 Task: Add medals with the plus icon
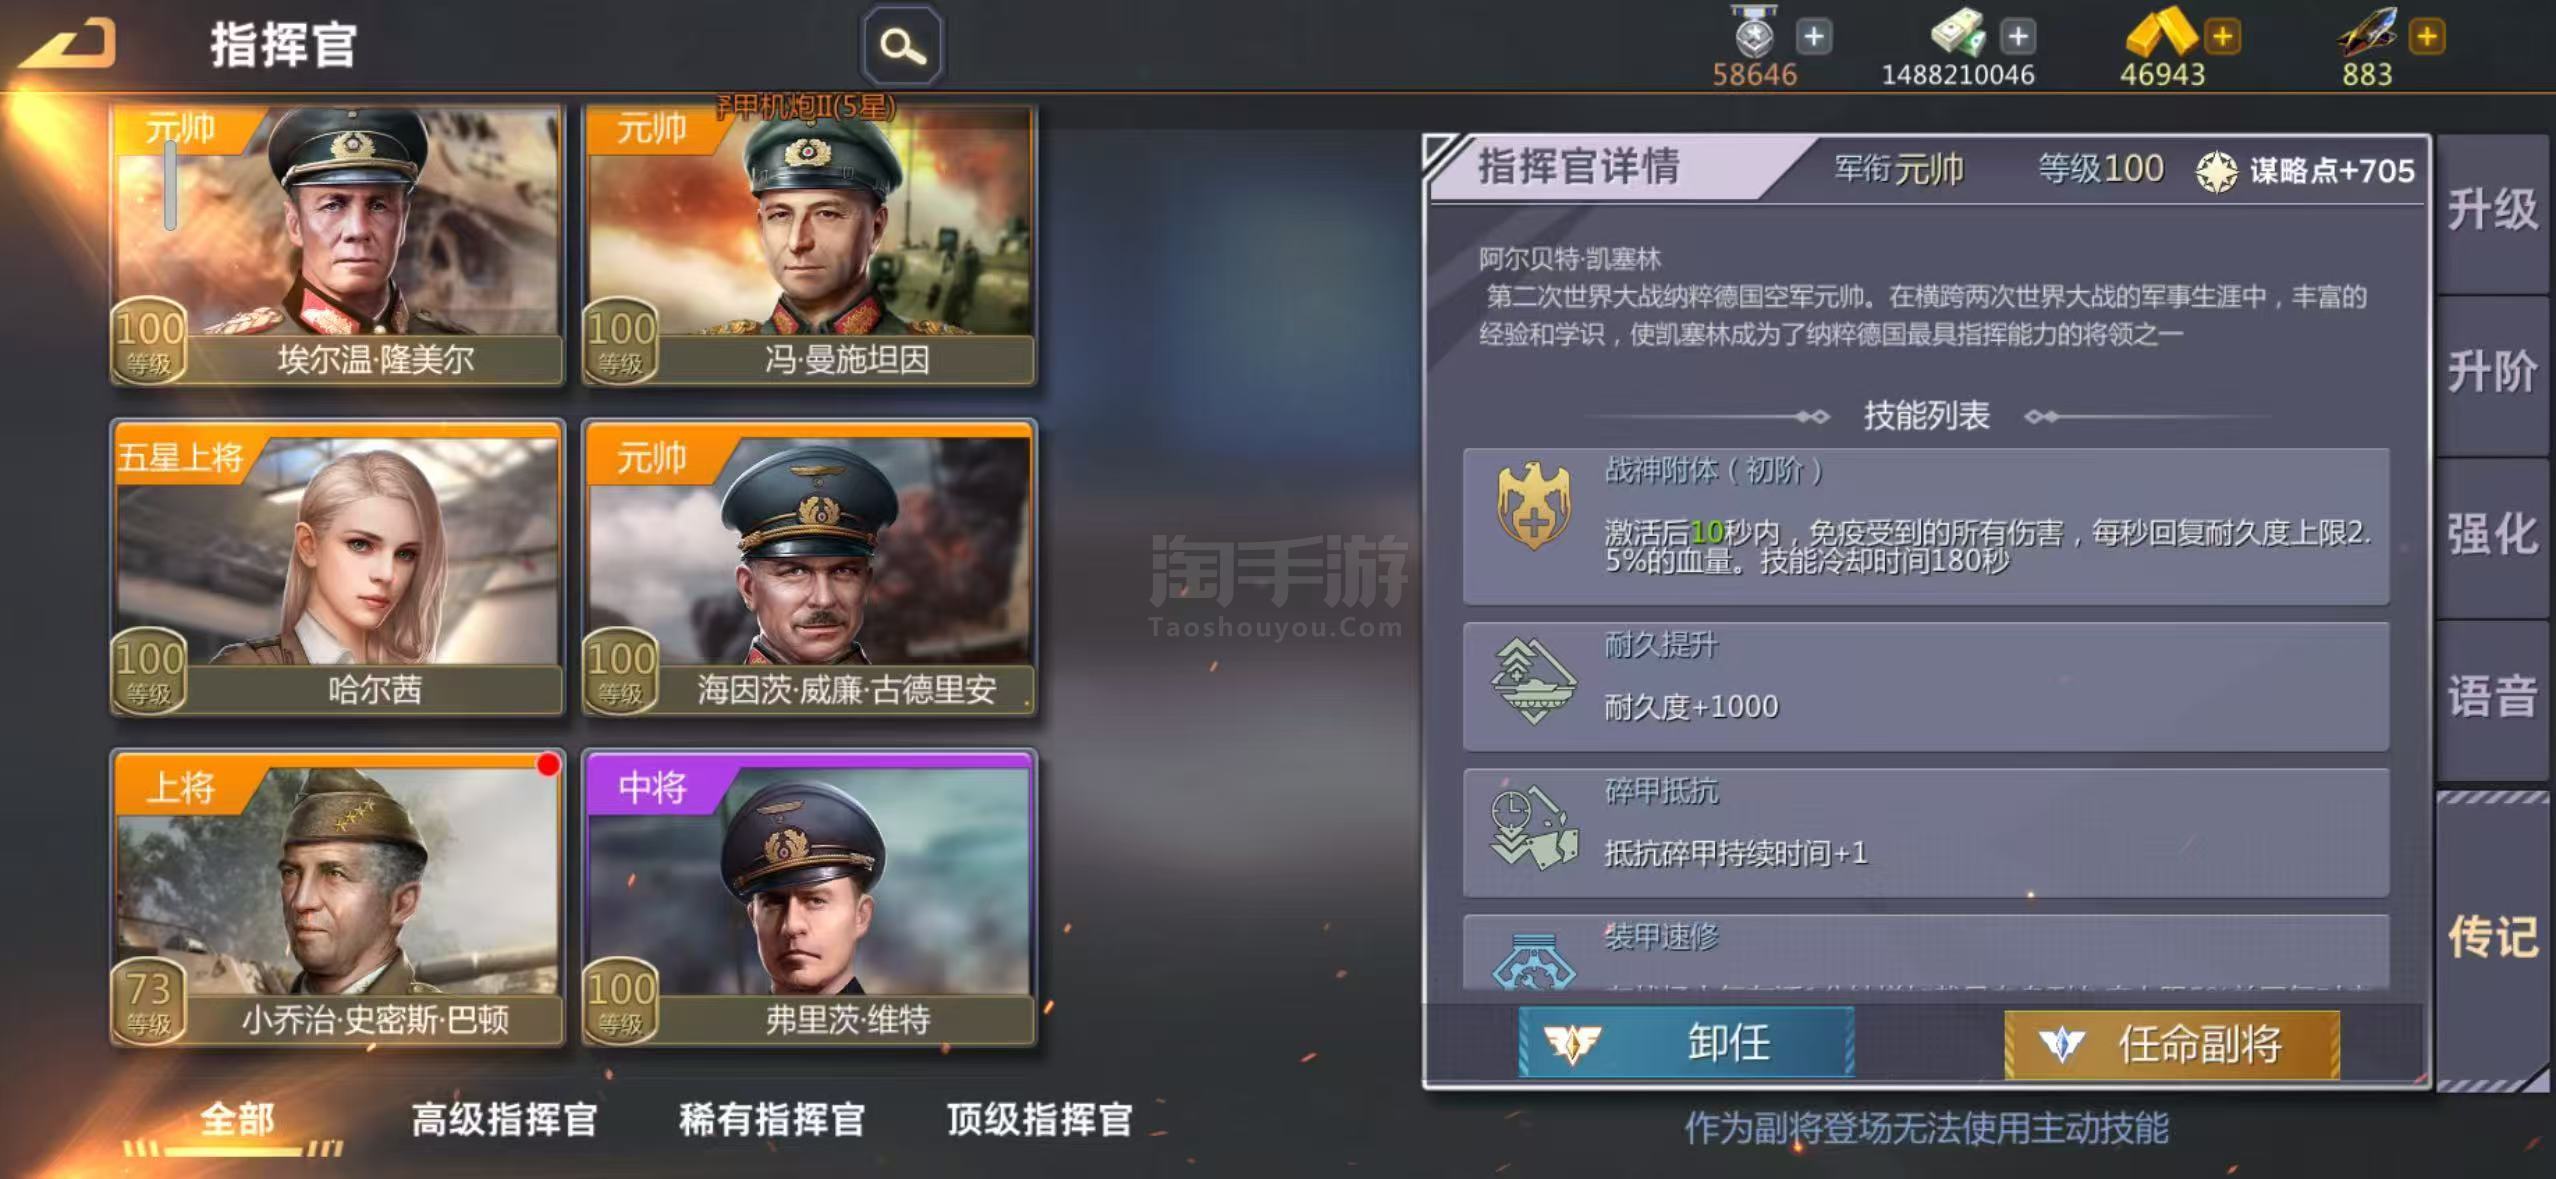[1814, 37]
